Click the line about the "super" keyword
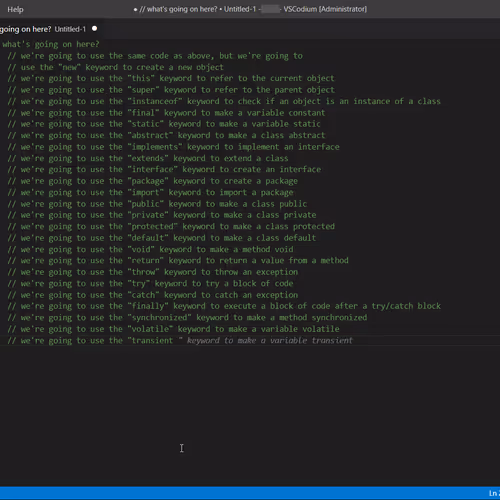The height and width of the screenshot is (500, 500). (171, 90)
